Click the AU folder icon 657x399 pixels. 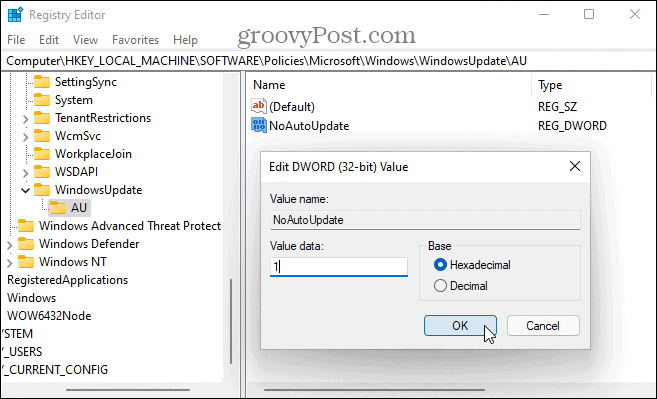pos(58,207)
